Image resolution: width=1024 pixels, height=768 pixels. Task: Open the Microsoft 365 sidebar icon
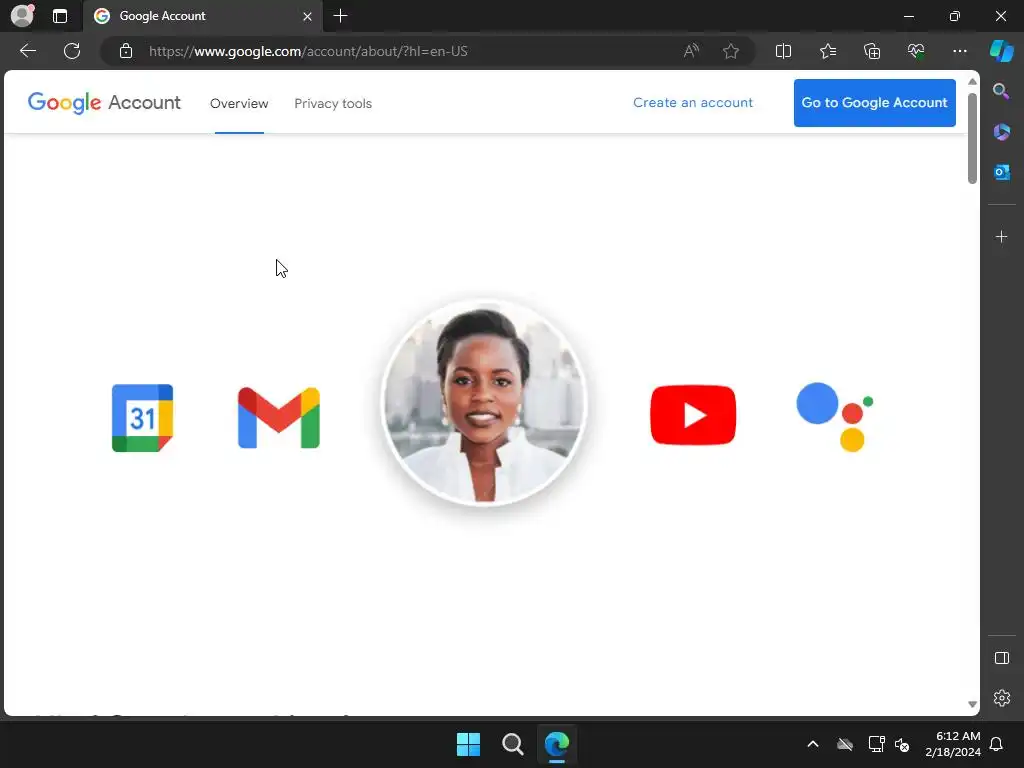tap(1001, 132)
